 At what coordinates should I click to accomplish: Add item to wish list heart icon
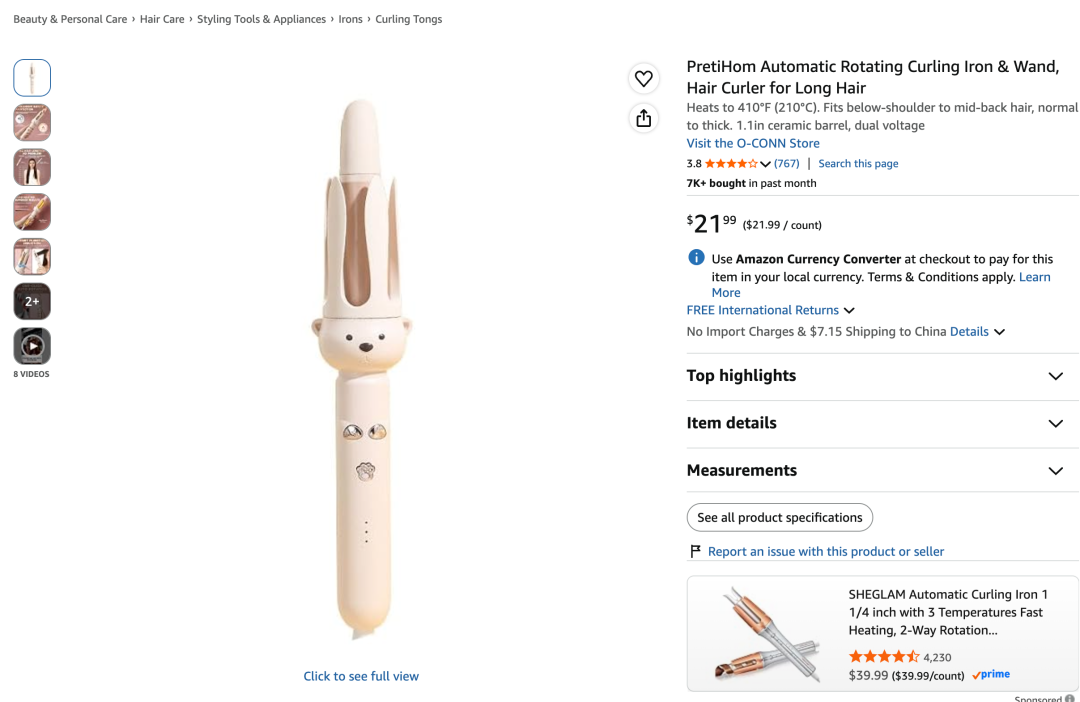643,79
